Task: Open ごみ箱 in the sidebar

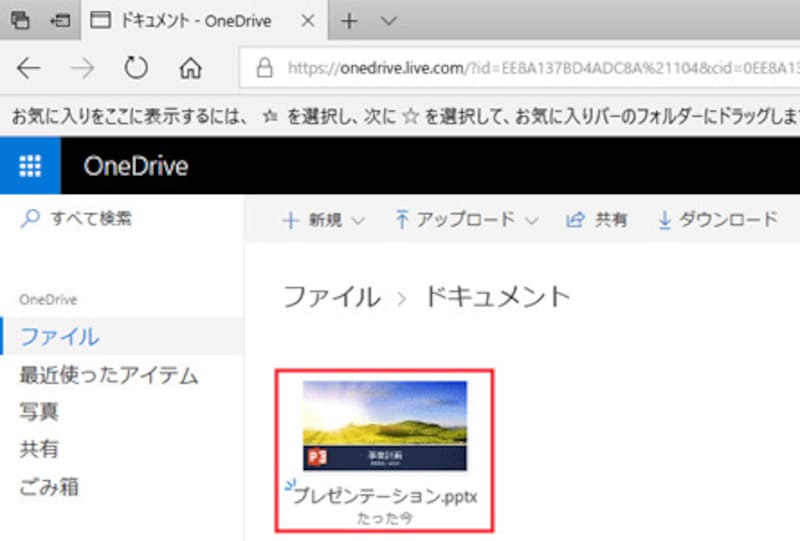Action: (x=49, y=488)
